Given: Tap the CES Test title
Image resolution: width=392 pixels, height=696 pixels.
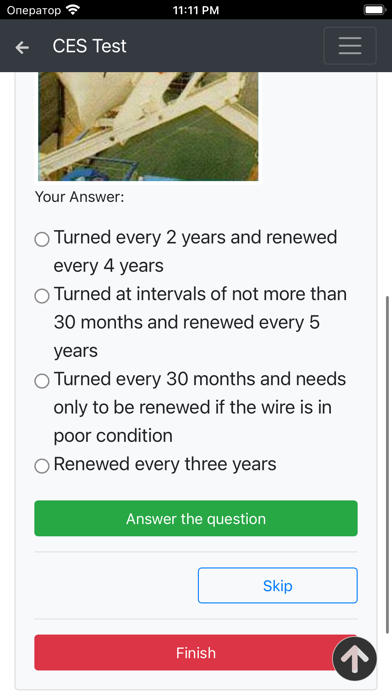Looking at the screenshot, I should click(89, 46).
